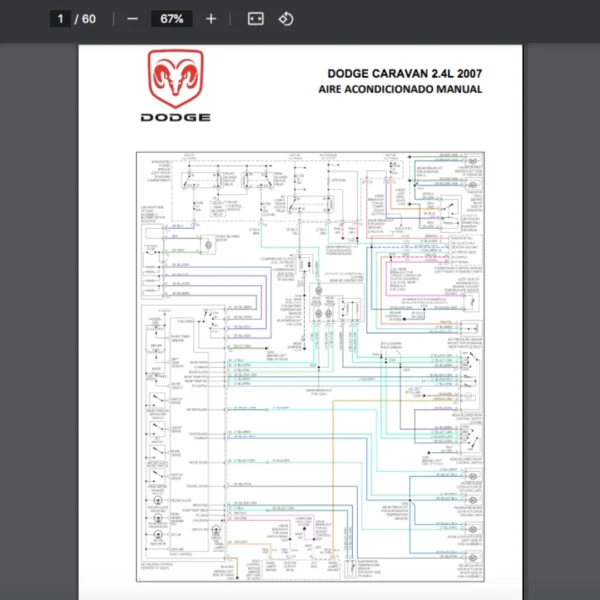
Task: Click the DODGE wordmark under the logo
Action: [176, 117]
